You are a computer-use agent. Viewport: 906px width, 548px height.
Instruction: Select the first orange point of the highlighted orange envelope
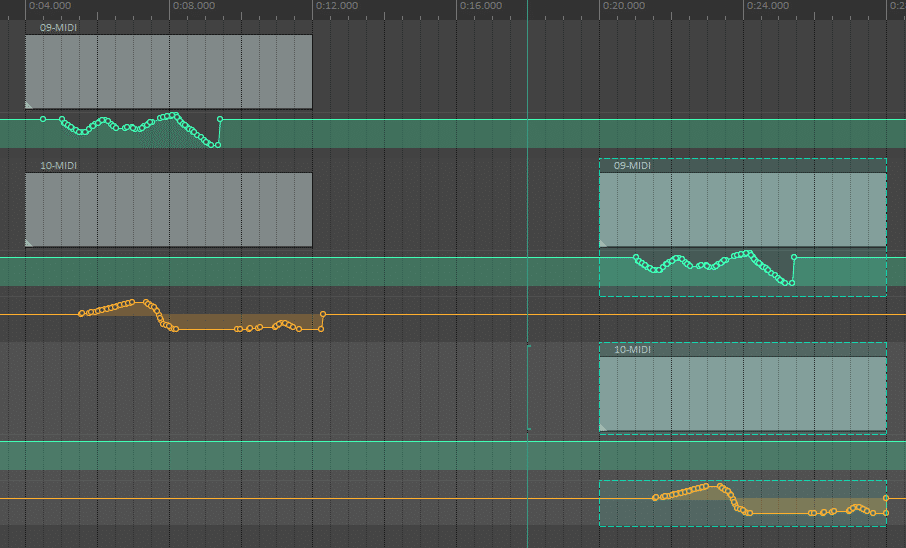click(655, 498)
